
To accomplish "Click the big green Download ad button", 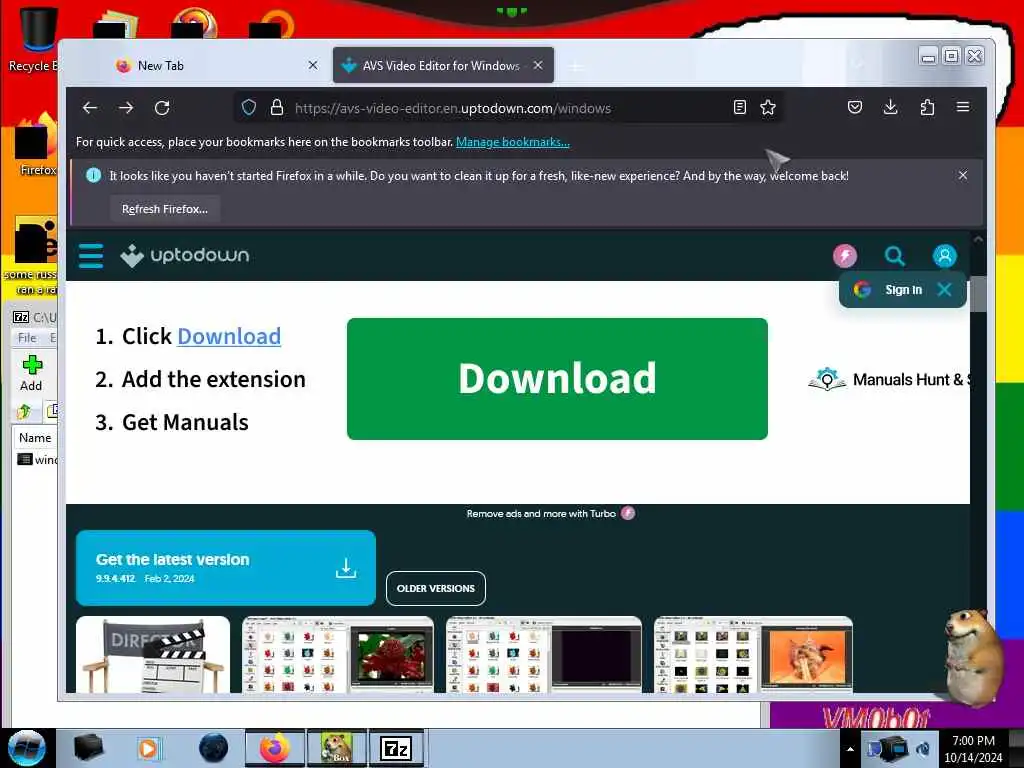I will pyautogui.click(x=557, y=379).
